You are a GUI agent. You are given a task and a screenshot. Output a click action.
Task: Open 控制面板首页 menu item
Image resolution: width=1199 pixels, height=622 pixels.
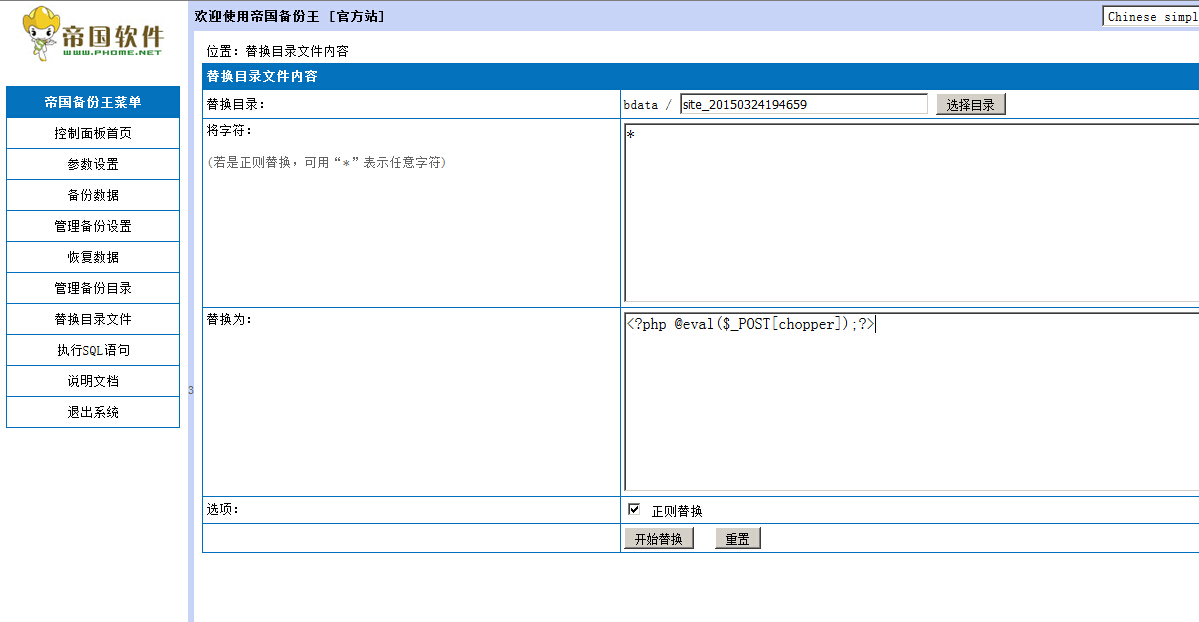coord(93,133)
